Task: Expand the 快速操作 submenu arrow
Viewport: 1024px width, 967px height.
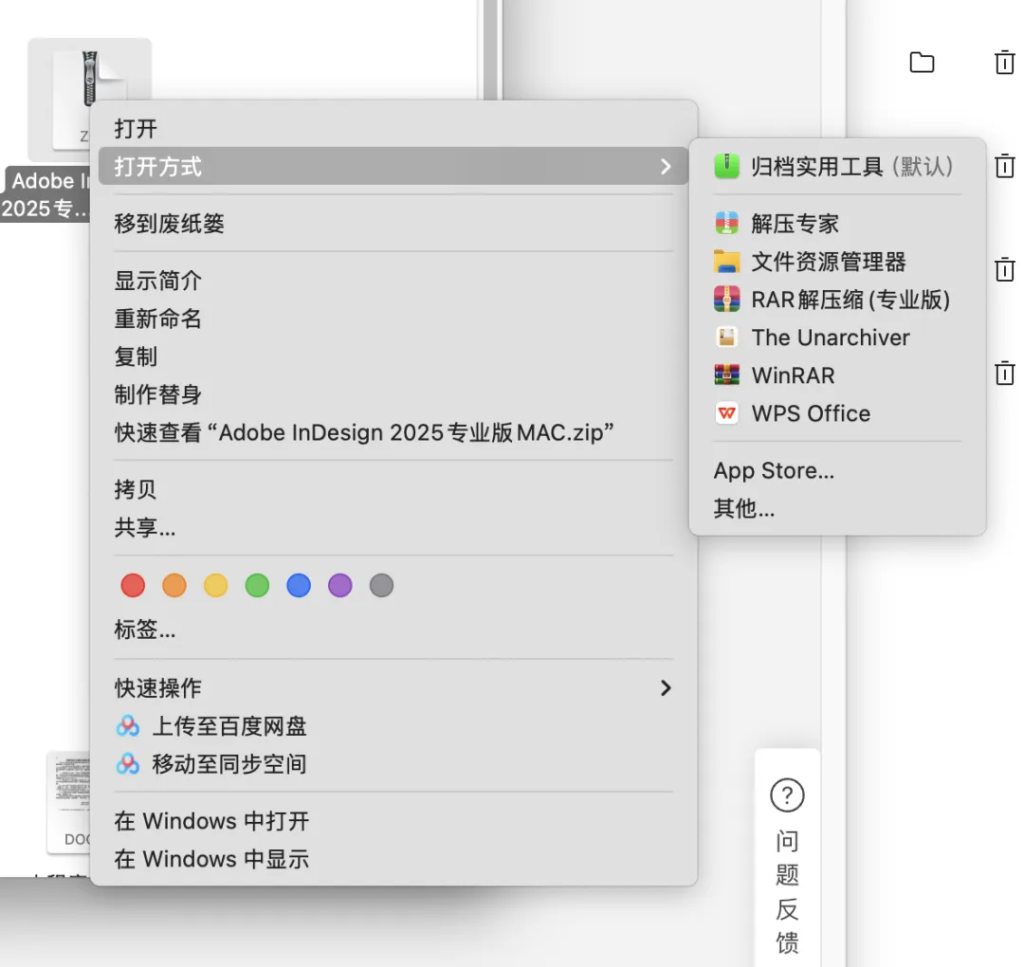Action: coord(665,688)
